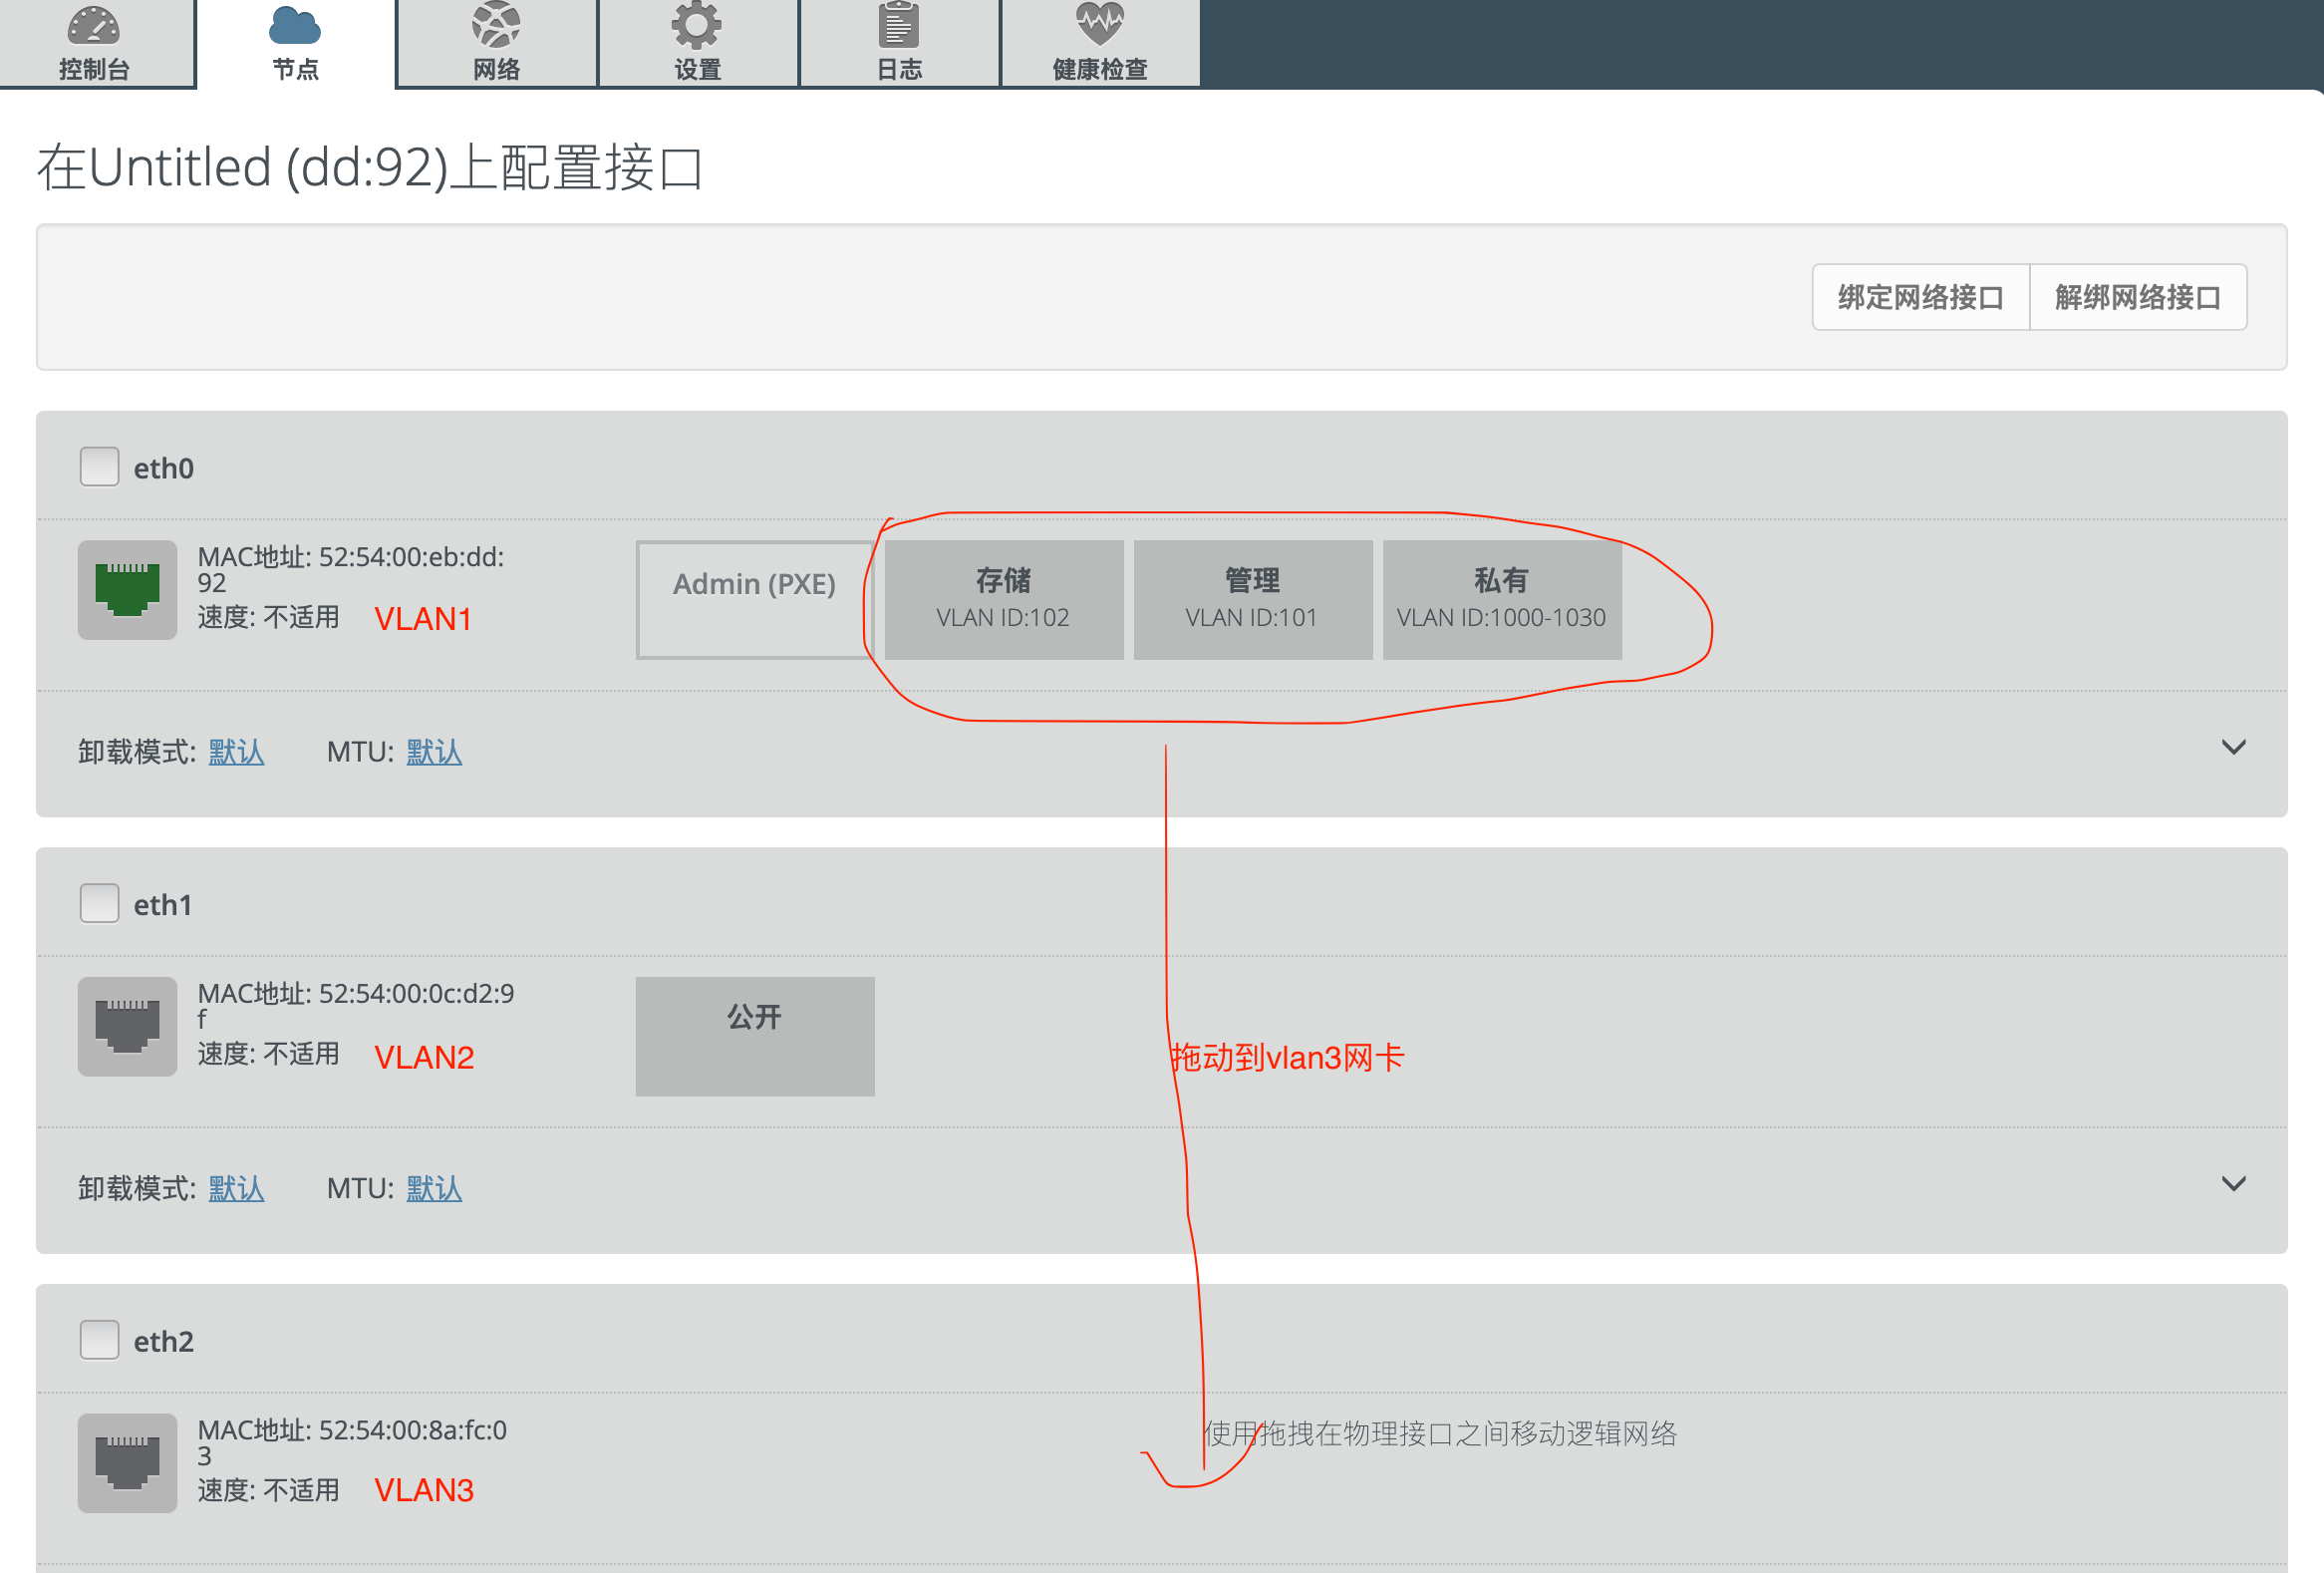The image size is (2324, 1573).
Task: Open eth0 卸载模式 默认 link
Action: pyautogui.click(x=236, y=752)
